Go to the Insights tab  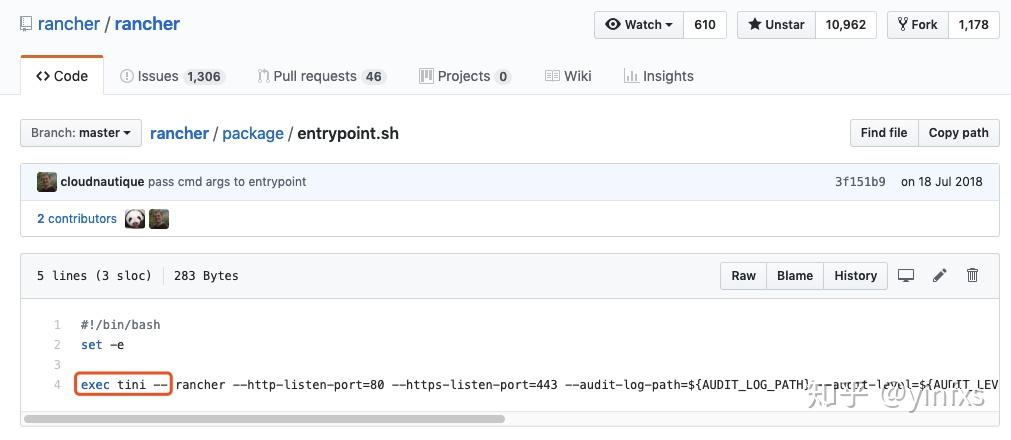click(658, 76)
